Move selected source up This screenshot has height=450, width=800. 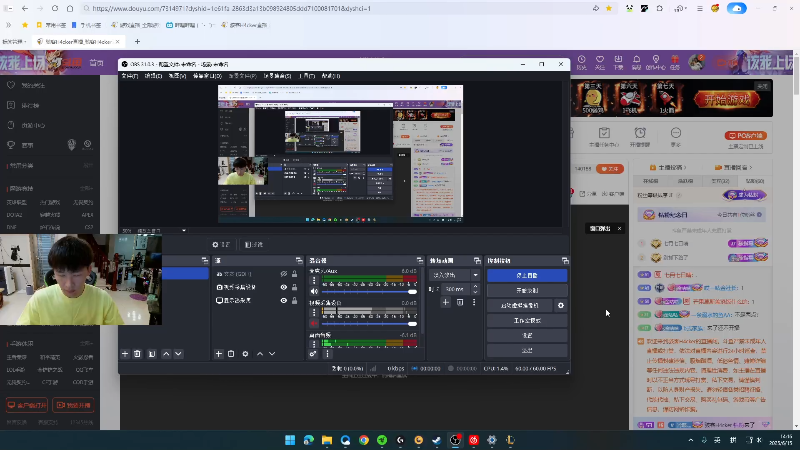click(260, 354)
